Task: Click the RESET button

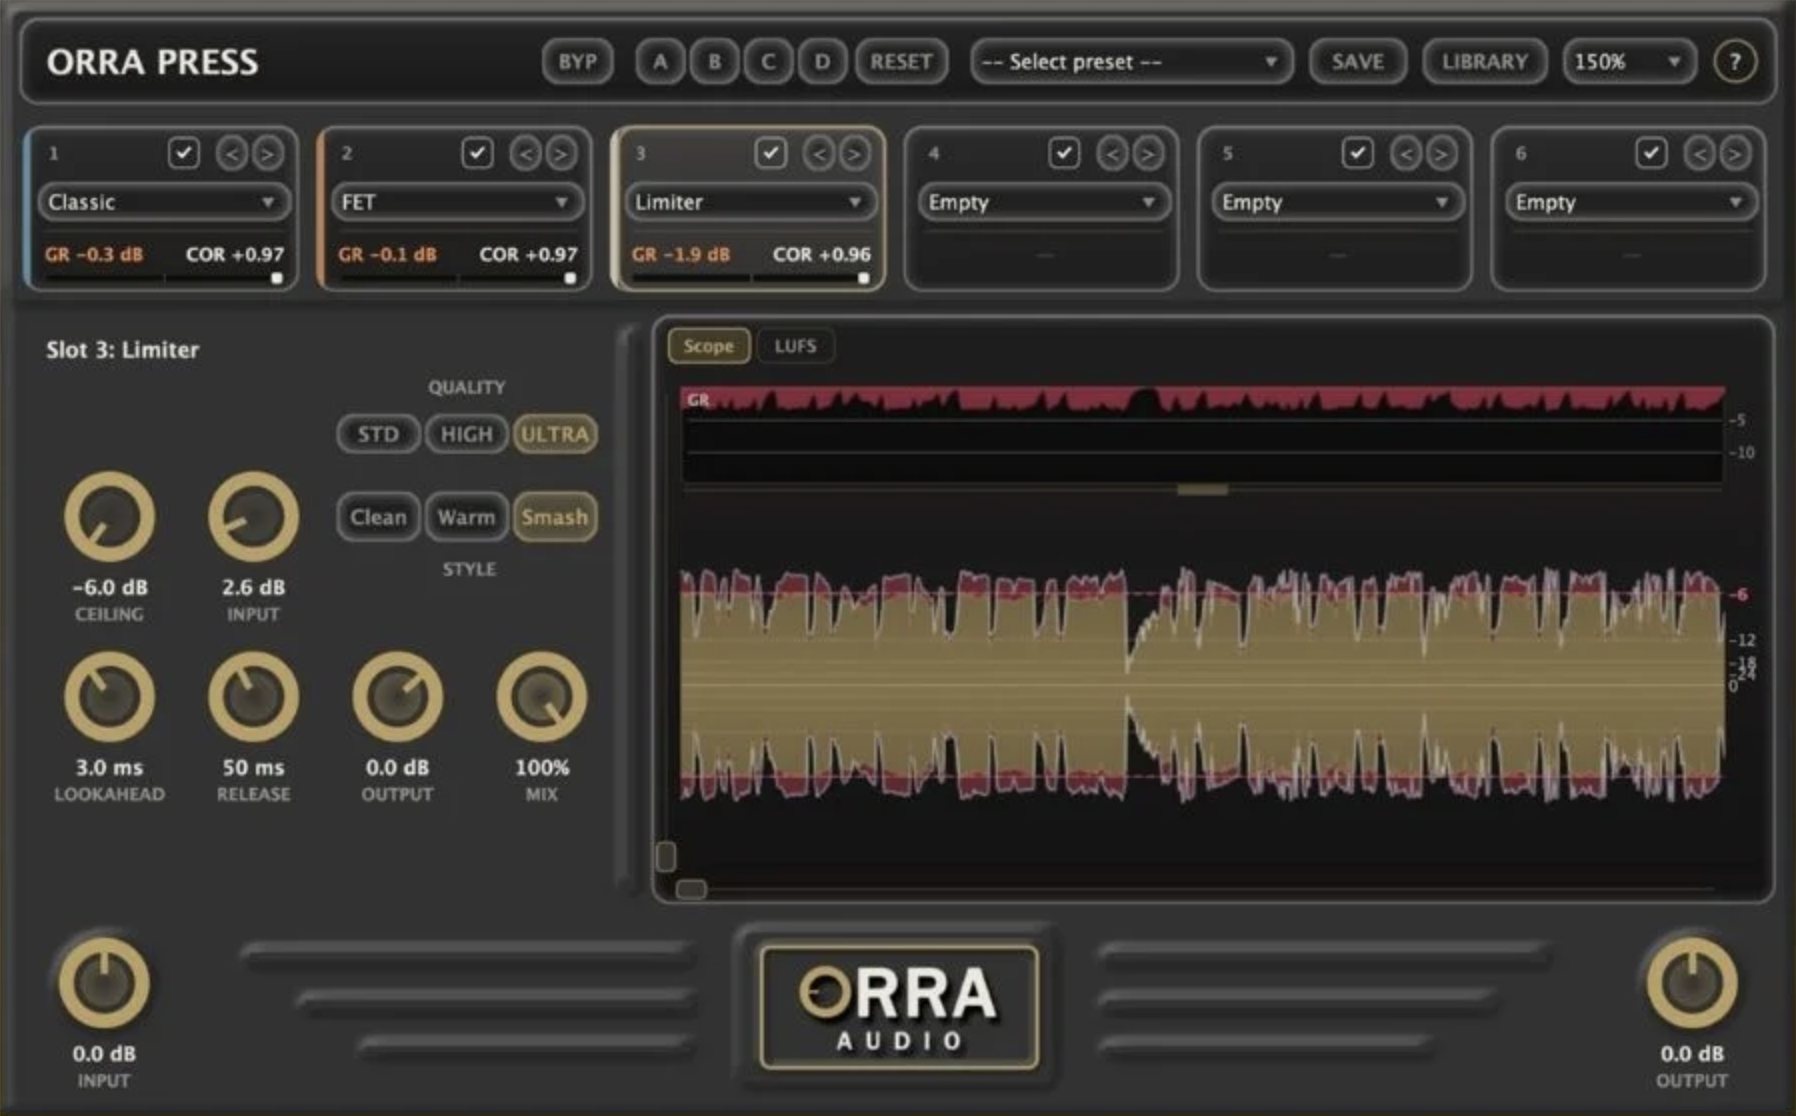Action: point(901,62)
